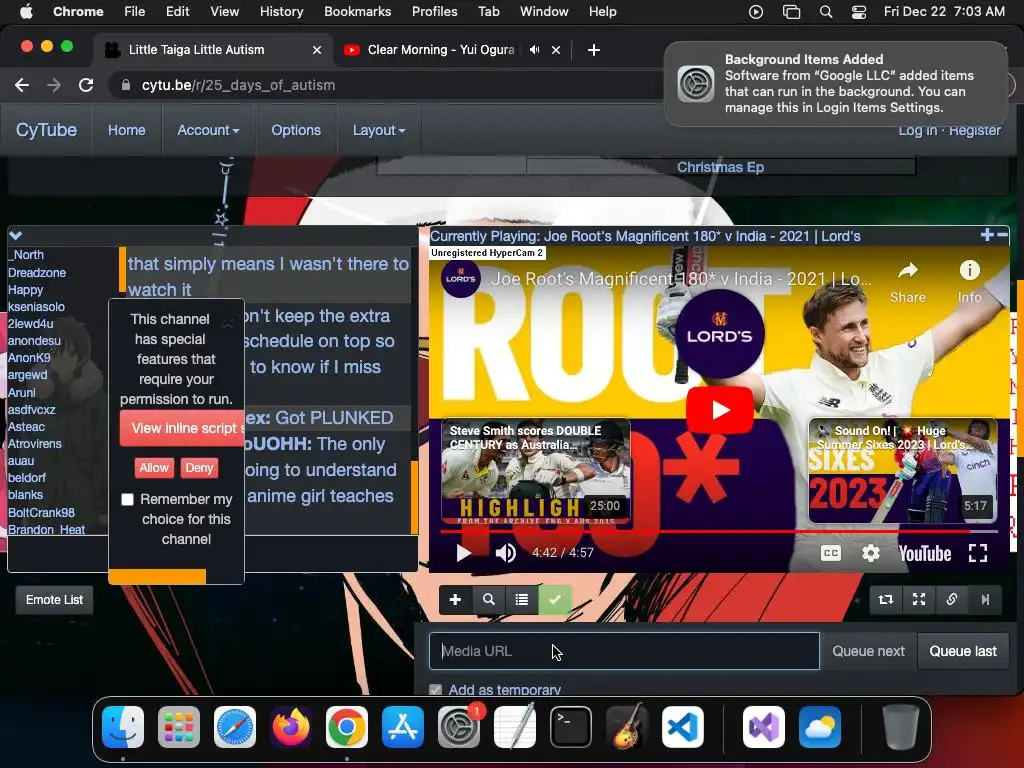
Task: Open macOS Control Center icon
Action: tap(859, 12)
